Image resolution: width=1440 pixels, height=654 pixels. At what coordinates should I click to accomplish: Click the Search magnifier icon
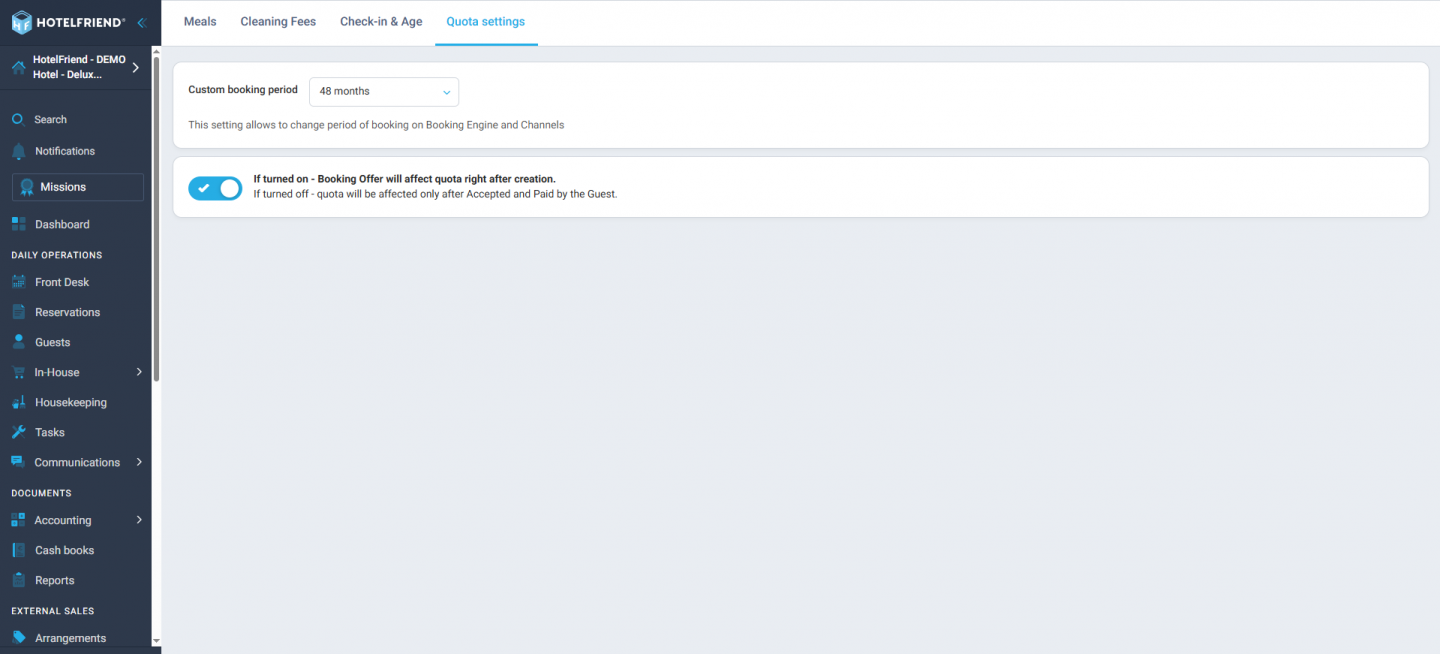click(18, 120)
